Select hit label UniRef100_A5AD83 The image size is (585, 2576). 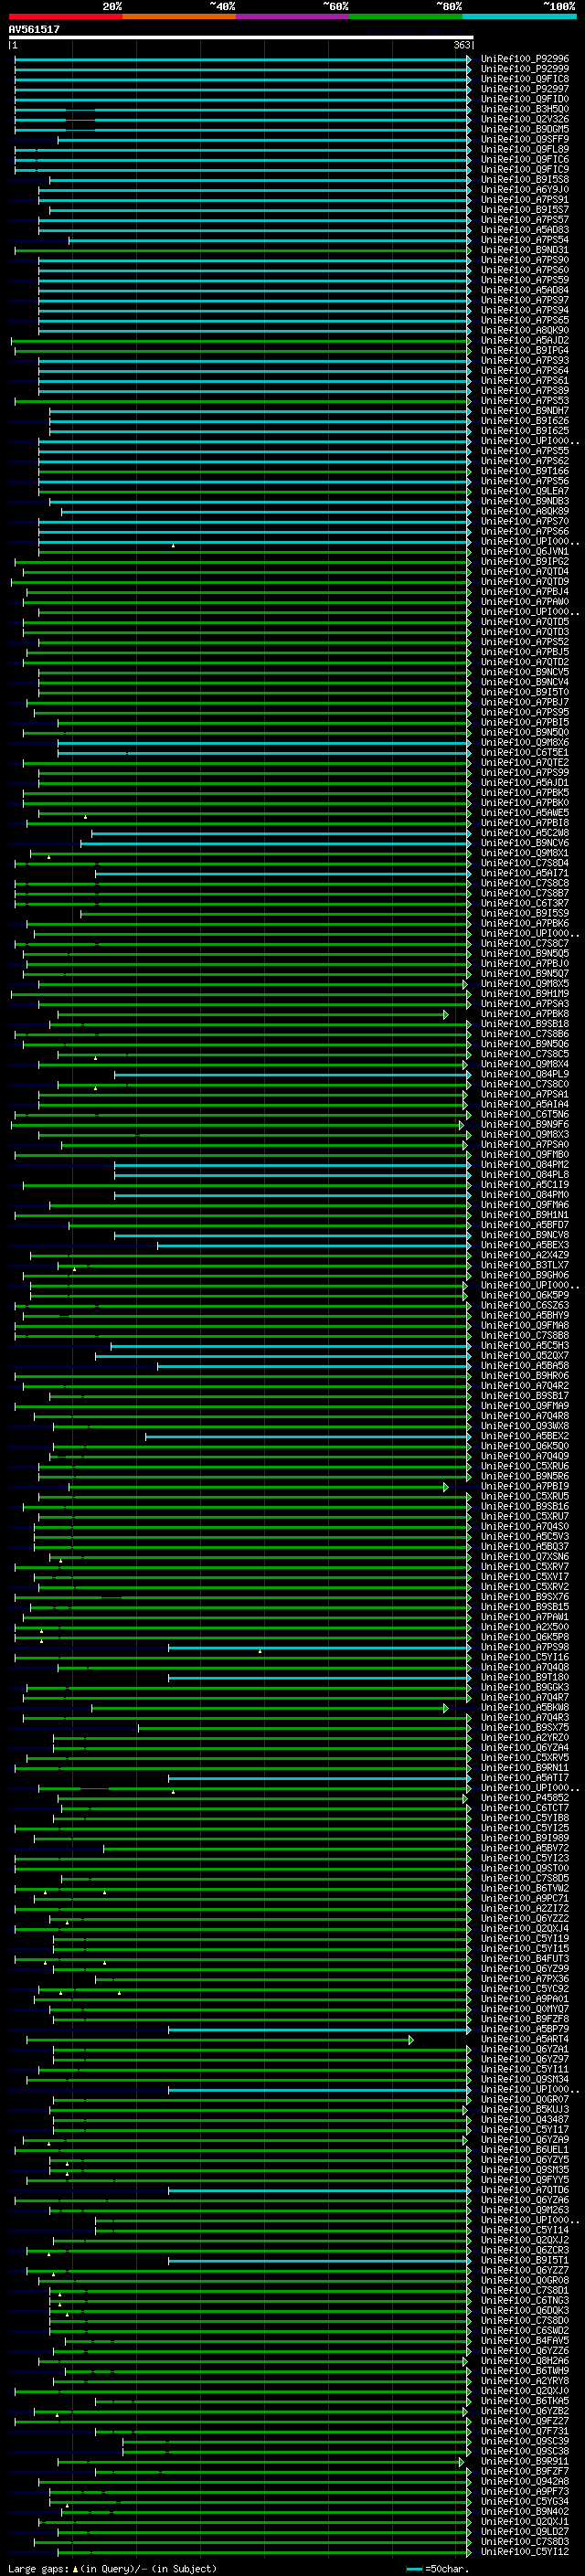[525, 230]
